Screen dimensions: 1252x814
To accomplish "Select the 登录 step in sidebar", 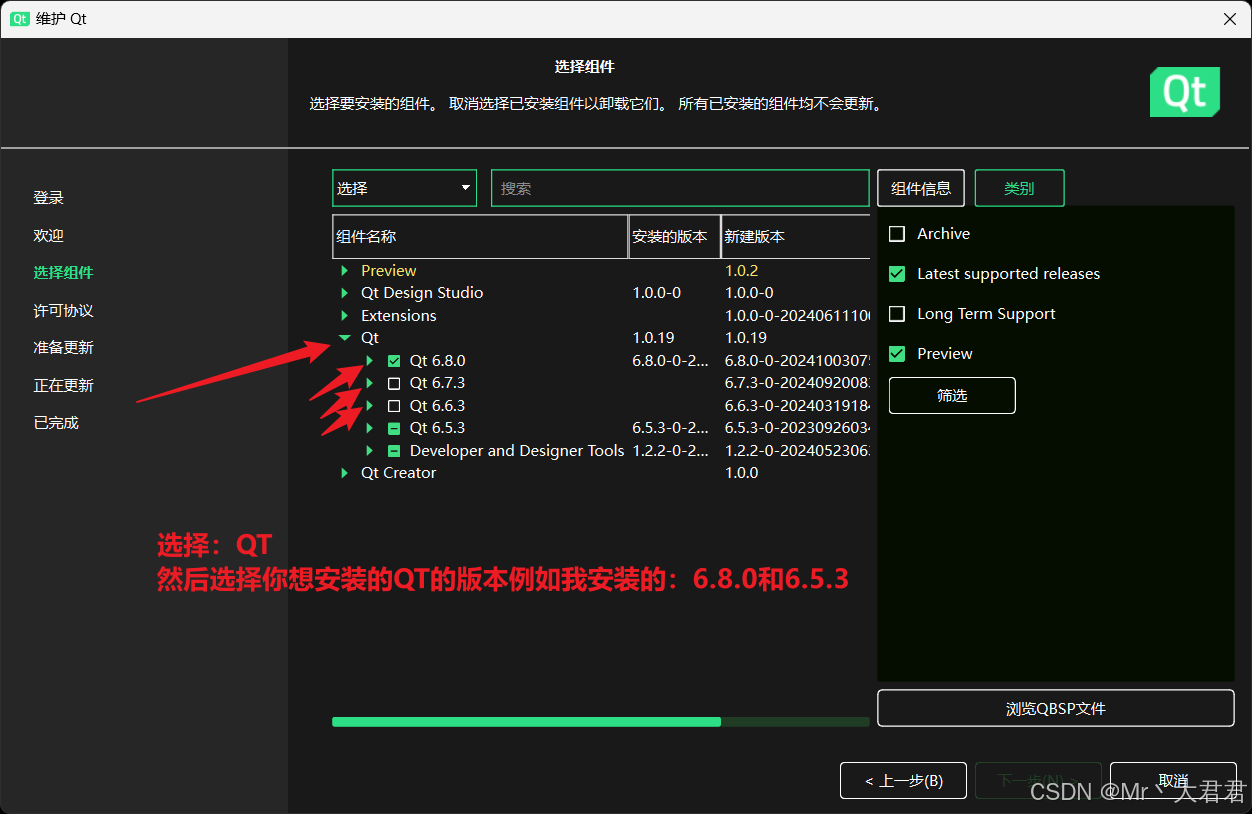I will 49,198.
